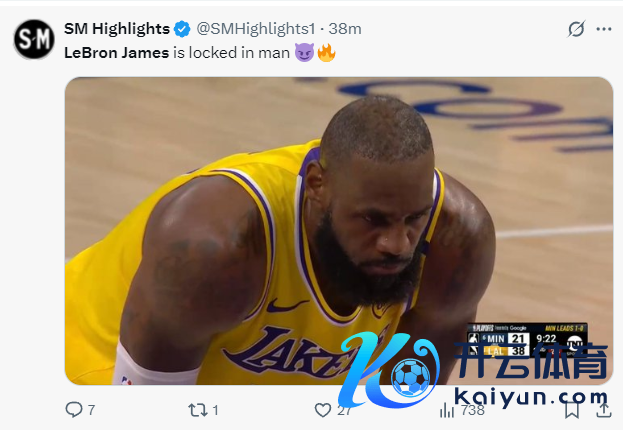Reply to the tweet via the comment icon
The width and height of the screenshot is (623, 430).
click(73, 409)
